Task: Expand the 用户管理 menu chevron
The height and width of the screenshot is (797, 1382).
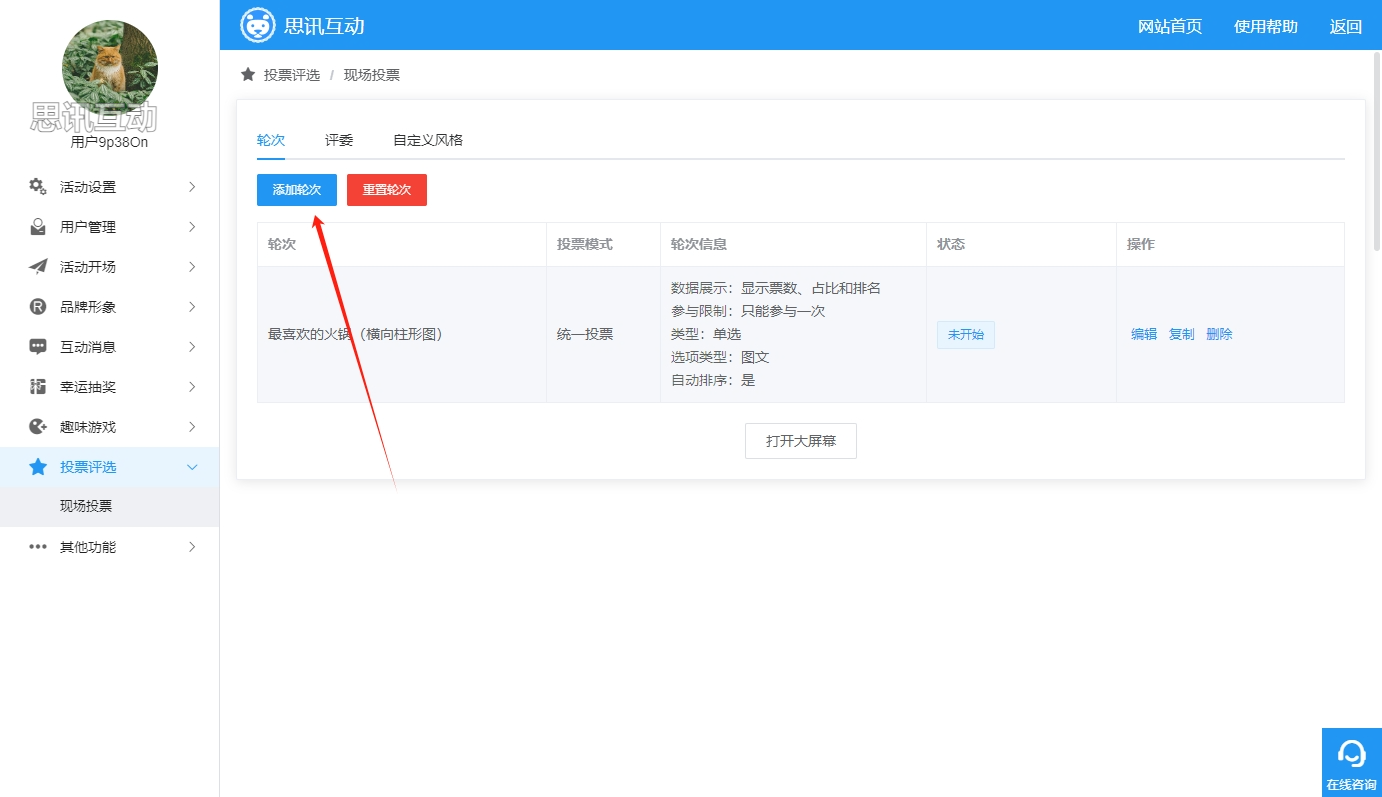Action: 192,227
